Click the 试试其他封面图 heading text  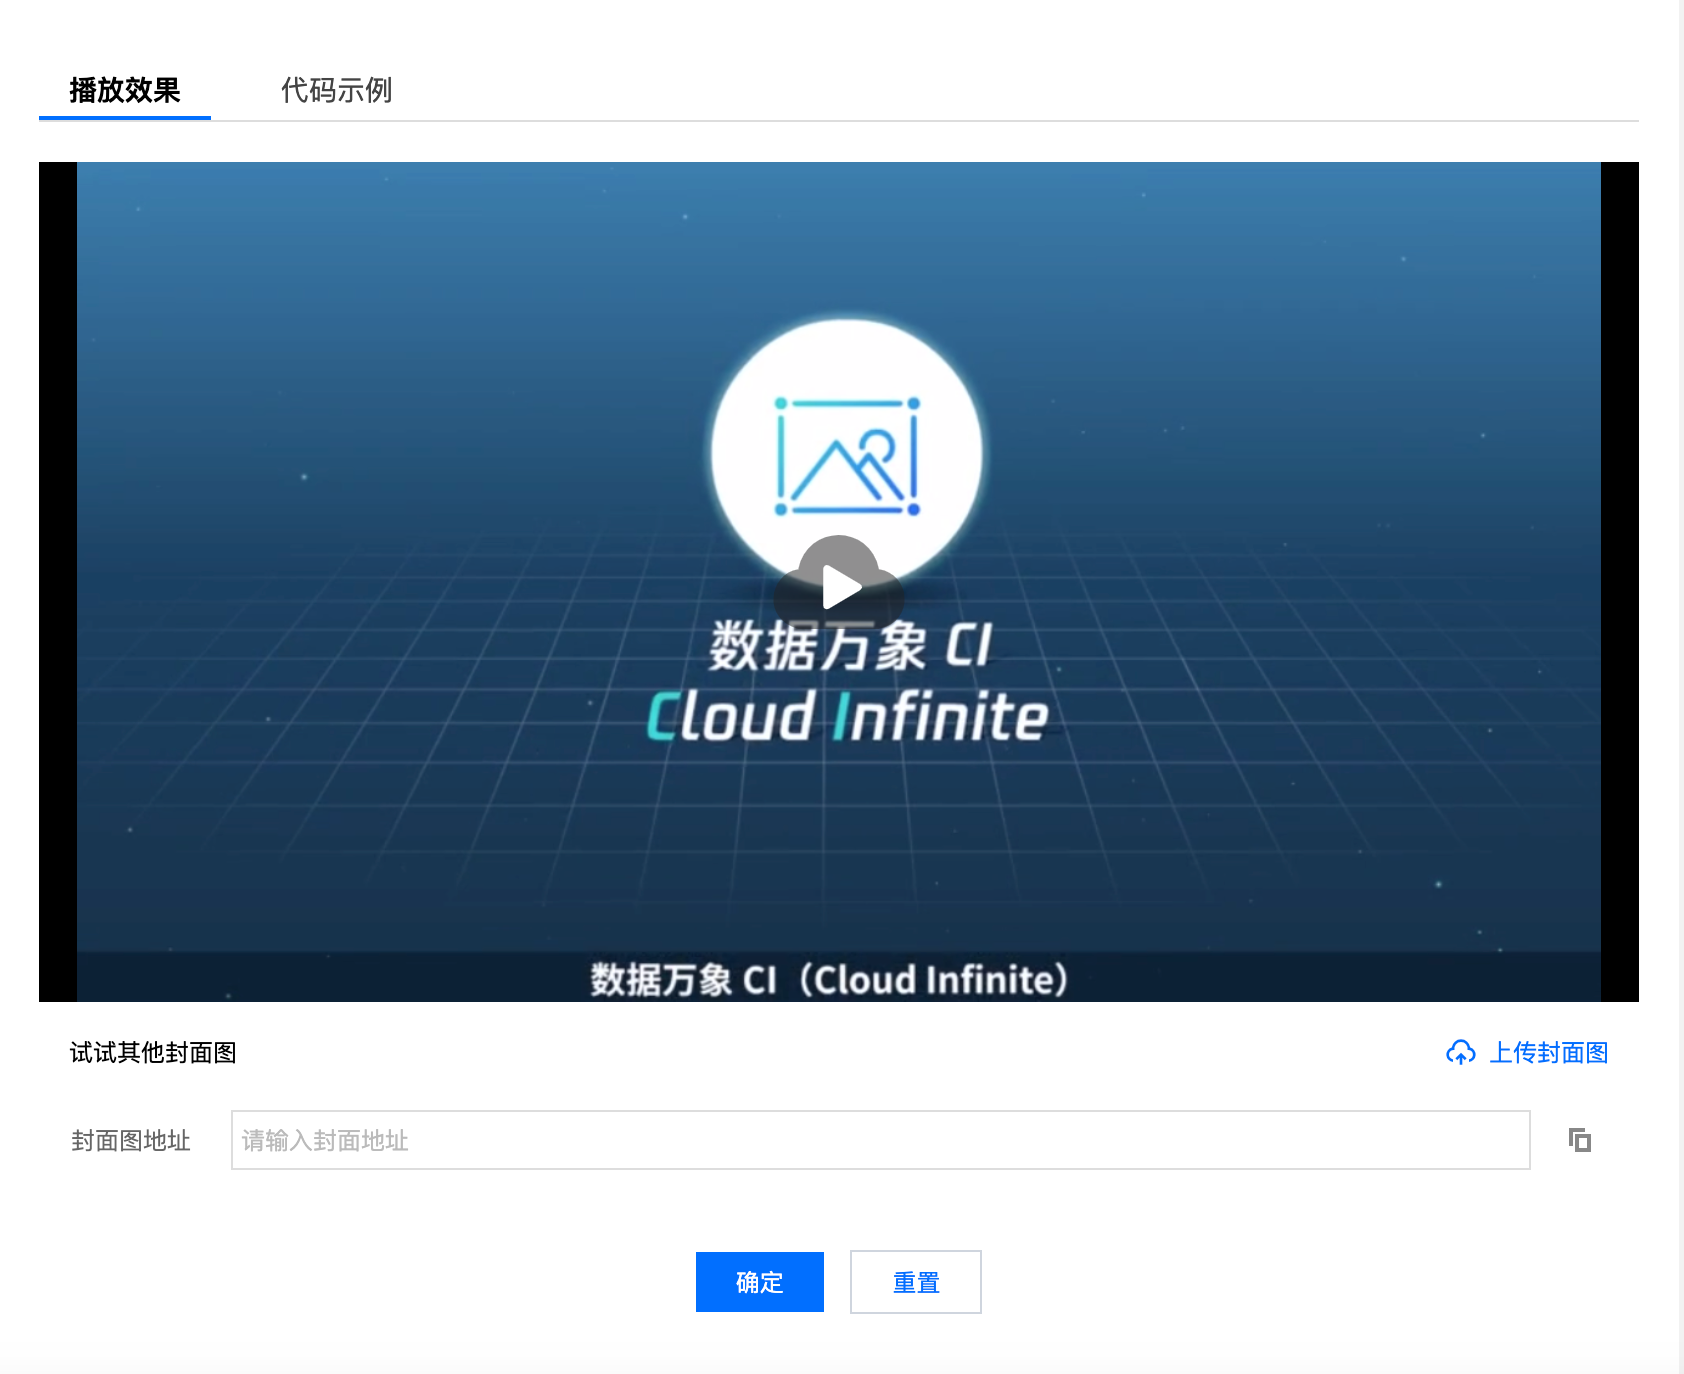click(x=153, y=1053)
